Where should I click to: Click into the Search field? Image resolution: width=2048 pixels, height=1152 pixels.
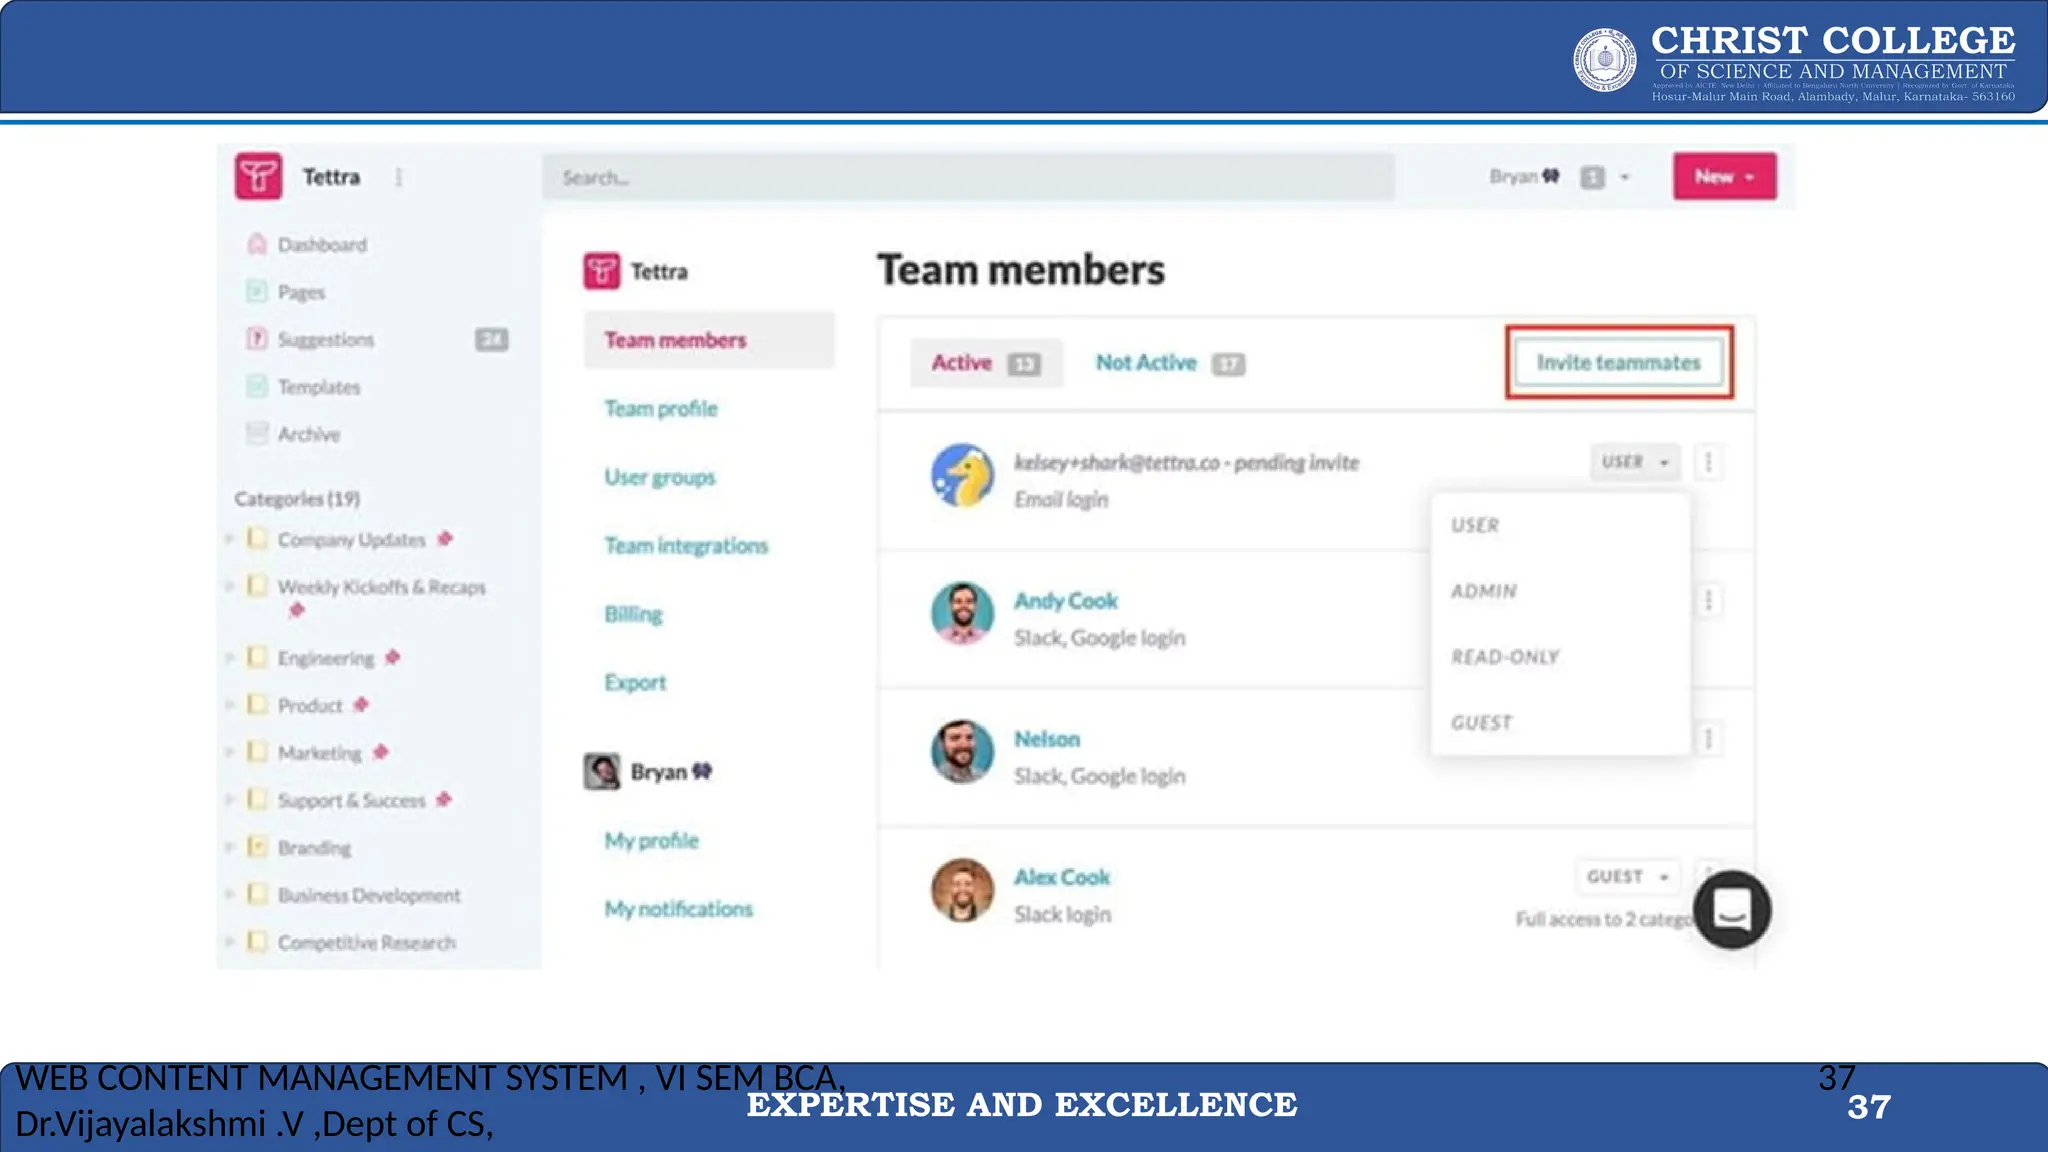[x=967, y=177]
